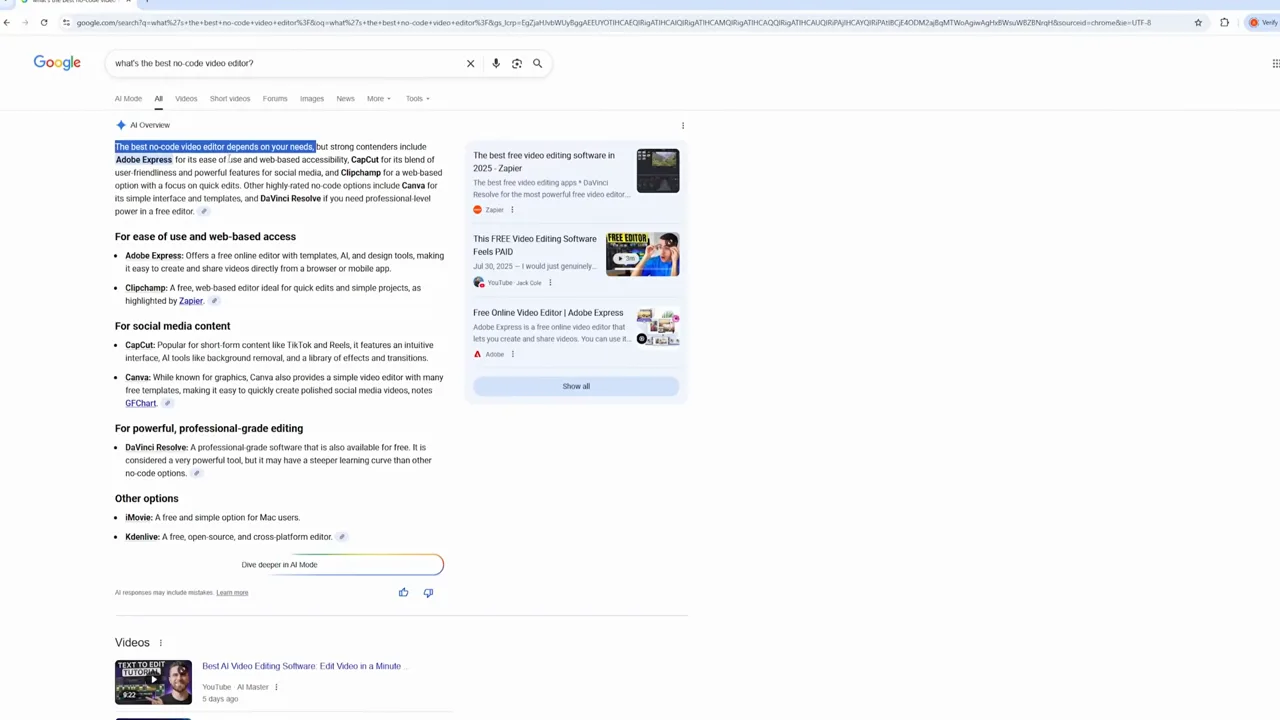Image resolution: width=1280 pixels, height=720 pixels.
Task: Click inside the Google search query field
Action: coord(285,63)
